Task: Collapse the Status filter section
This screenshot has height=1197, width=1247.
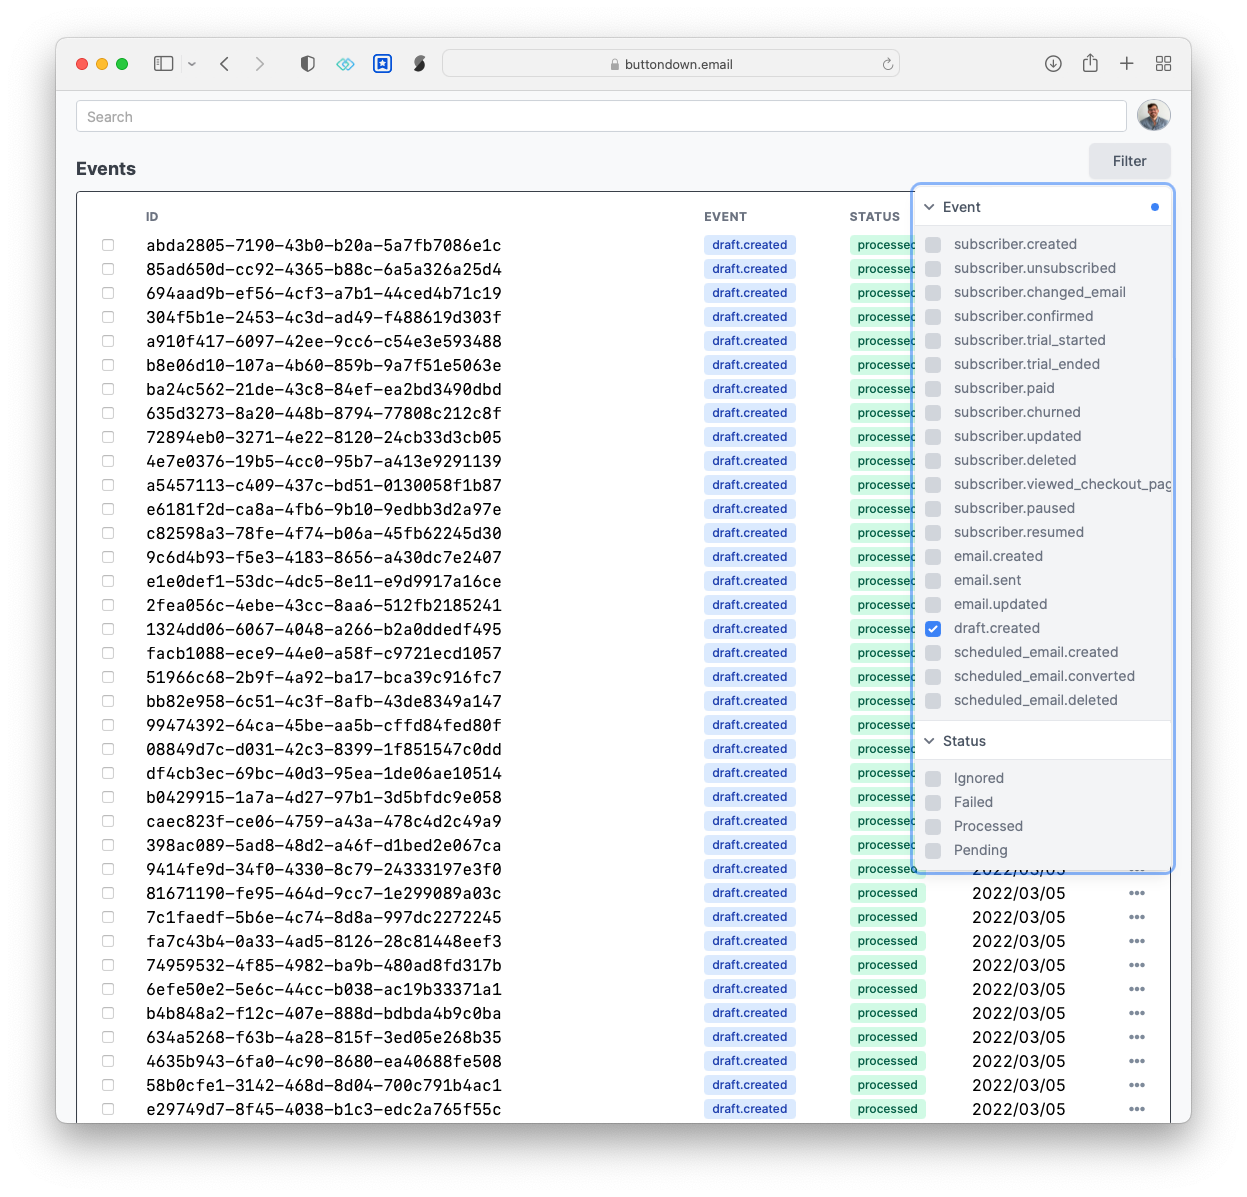Action: click(930, 741)
